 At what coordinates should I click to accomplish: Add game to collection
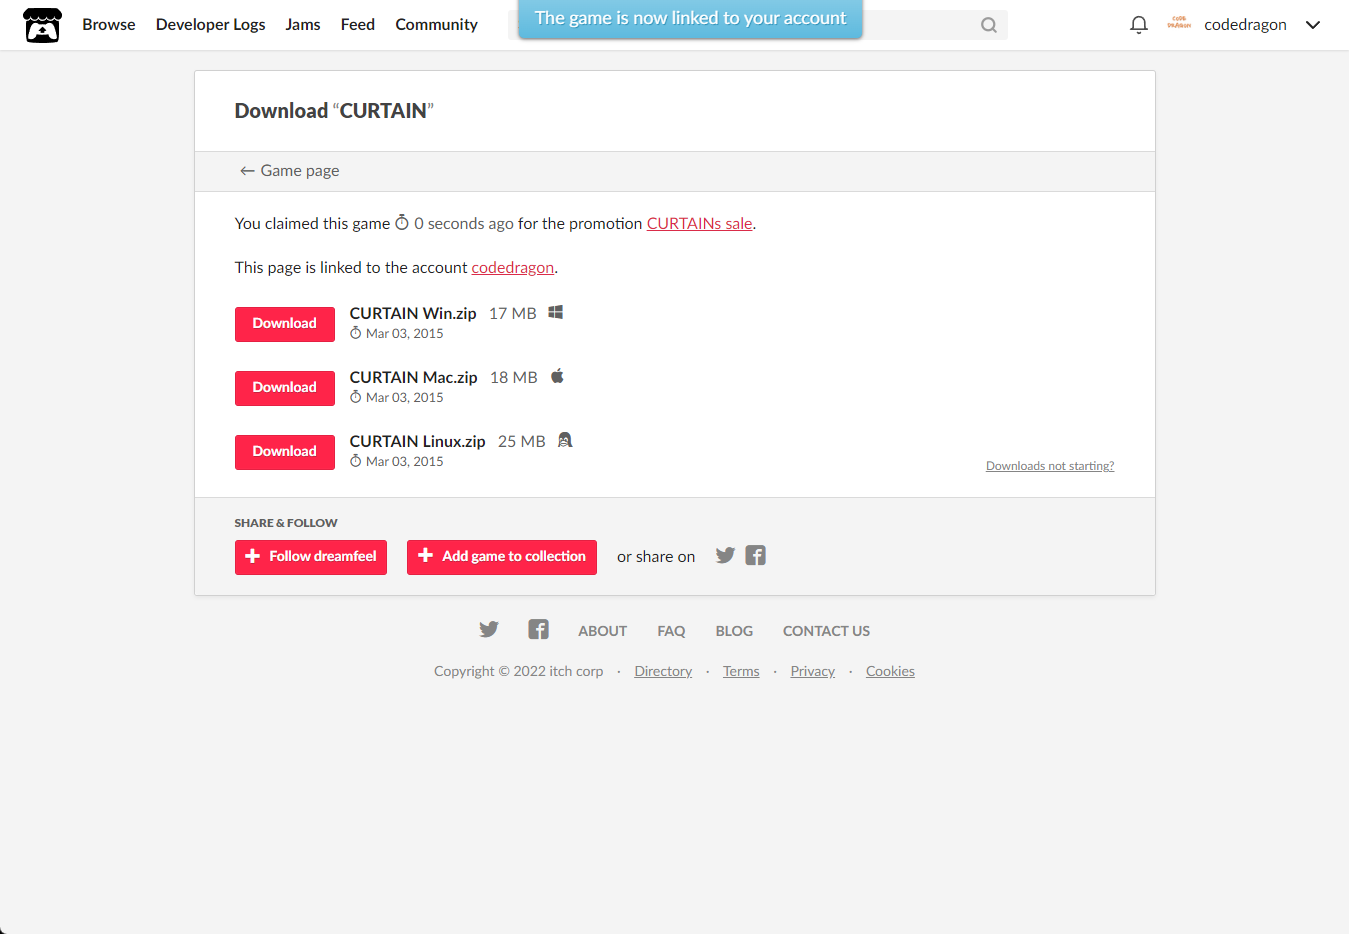[x=502, y=557]
